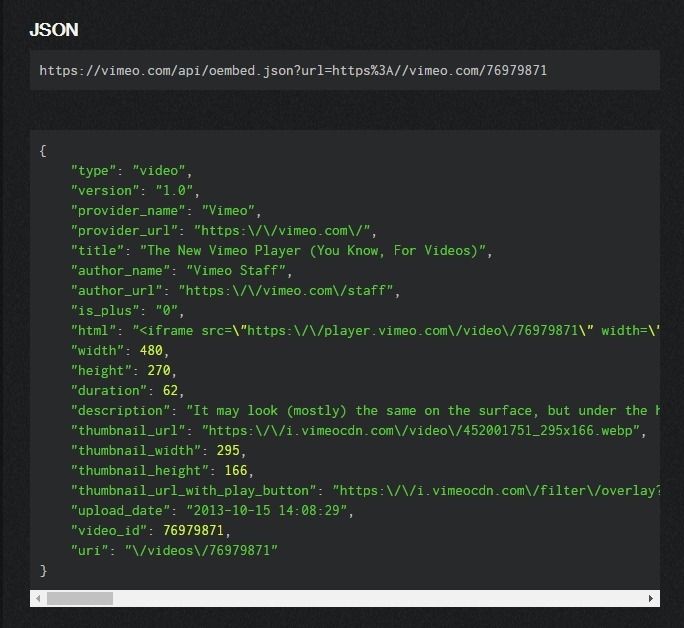This screenshot has width=684, height=628.
Task: Click the "thumbnail_url_with_play_button" line
Action: tap(365, 491)
